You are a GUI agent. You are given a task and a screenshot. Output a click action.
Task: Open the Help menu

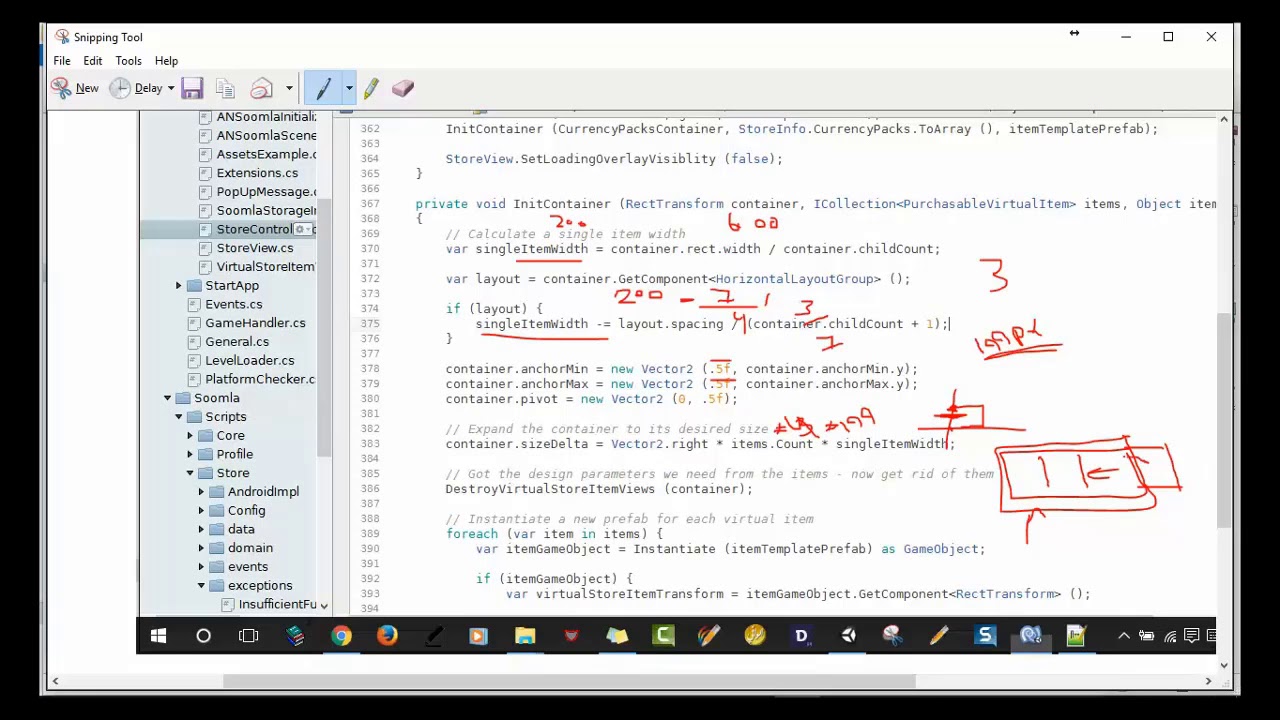tap(166, 61)
